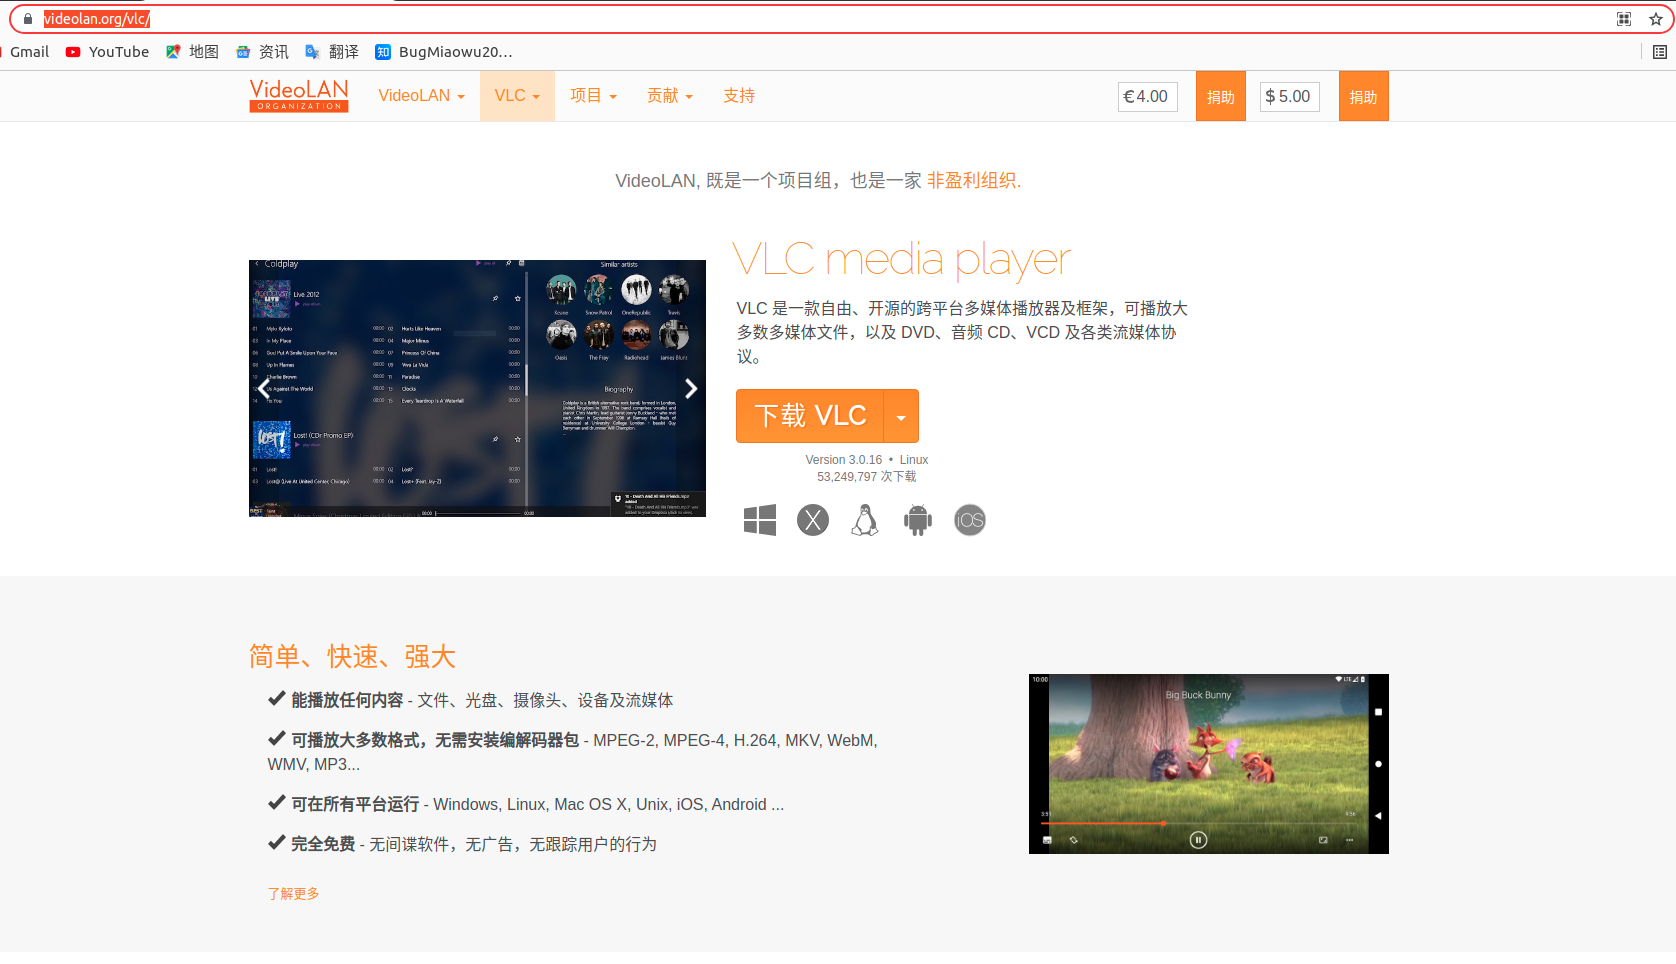Open the VLC desktop screenshot thumbnail

click(477, 388)
